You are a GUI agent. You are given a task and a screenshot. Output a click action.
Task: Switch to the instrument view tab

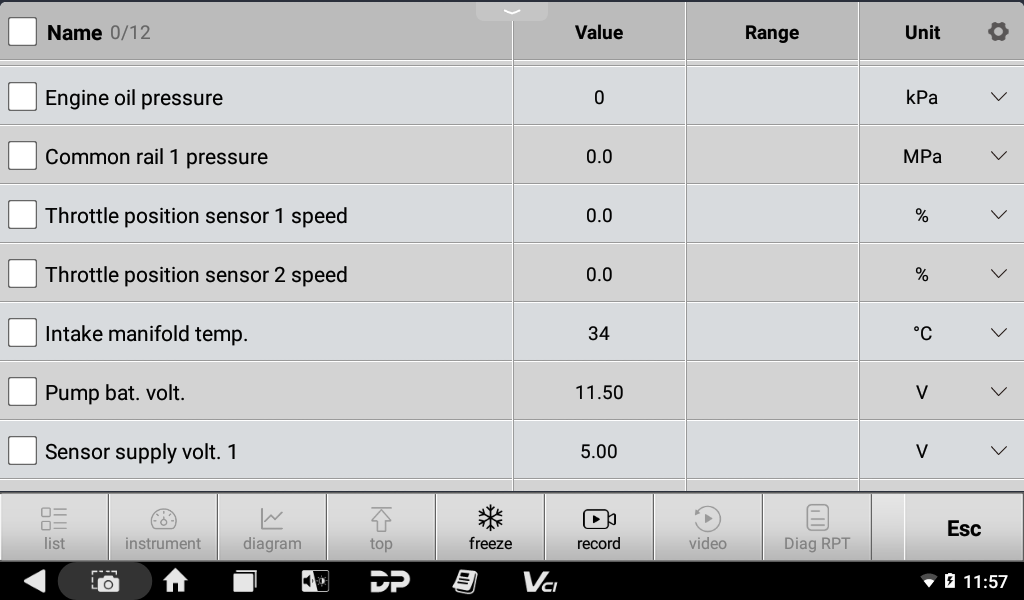coord(163,528)
